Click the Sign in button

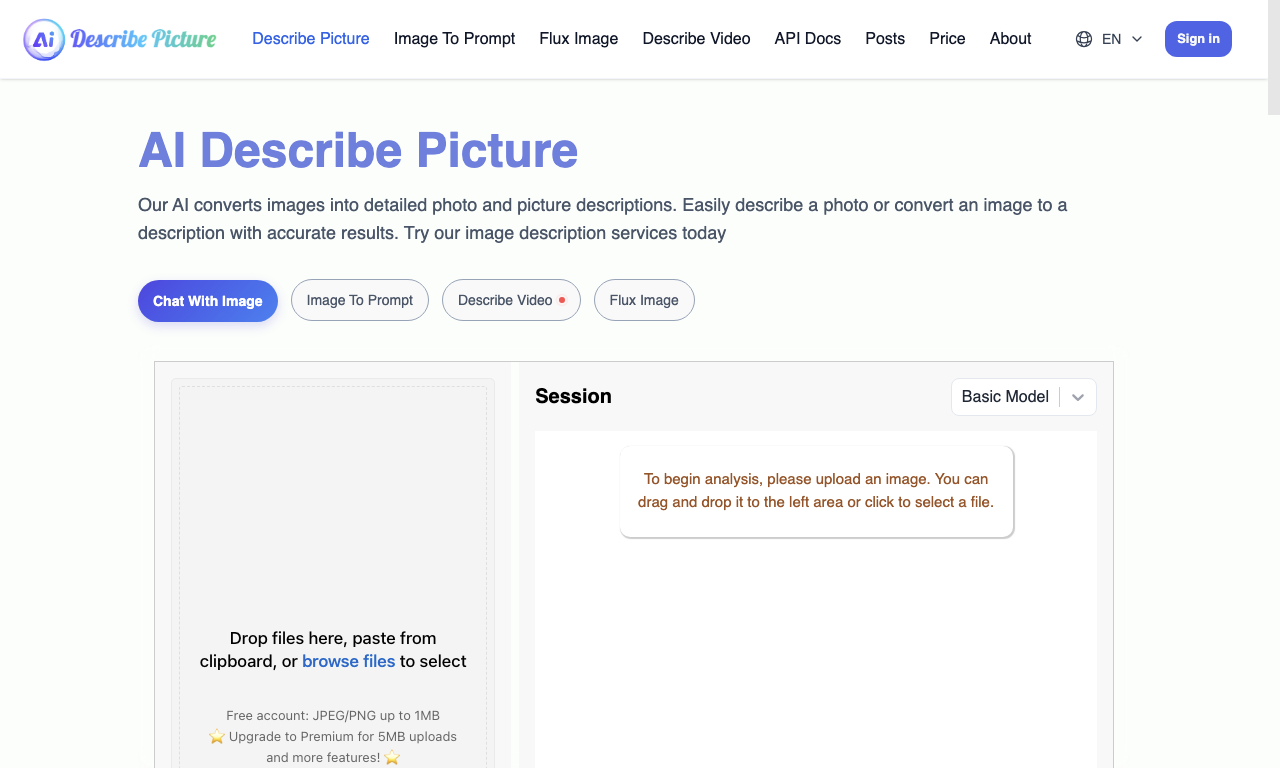(x=1198, y=39)
